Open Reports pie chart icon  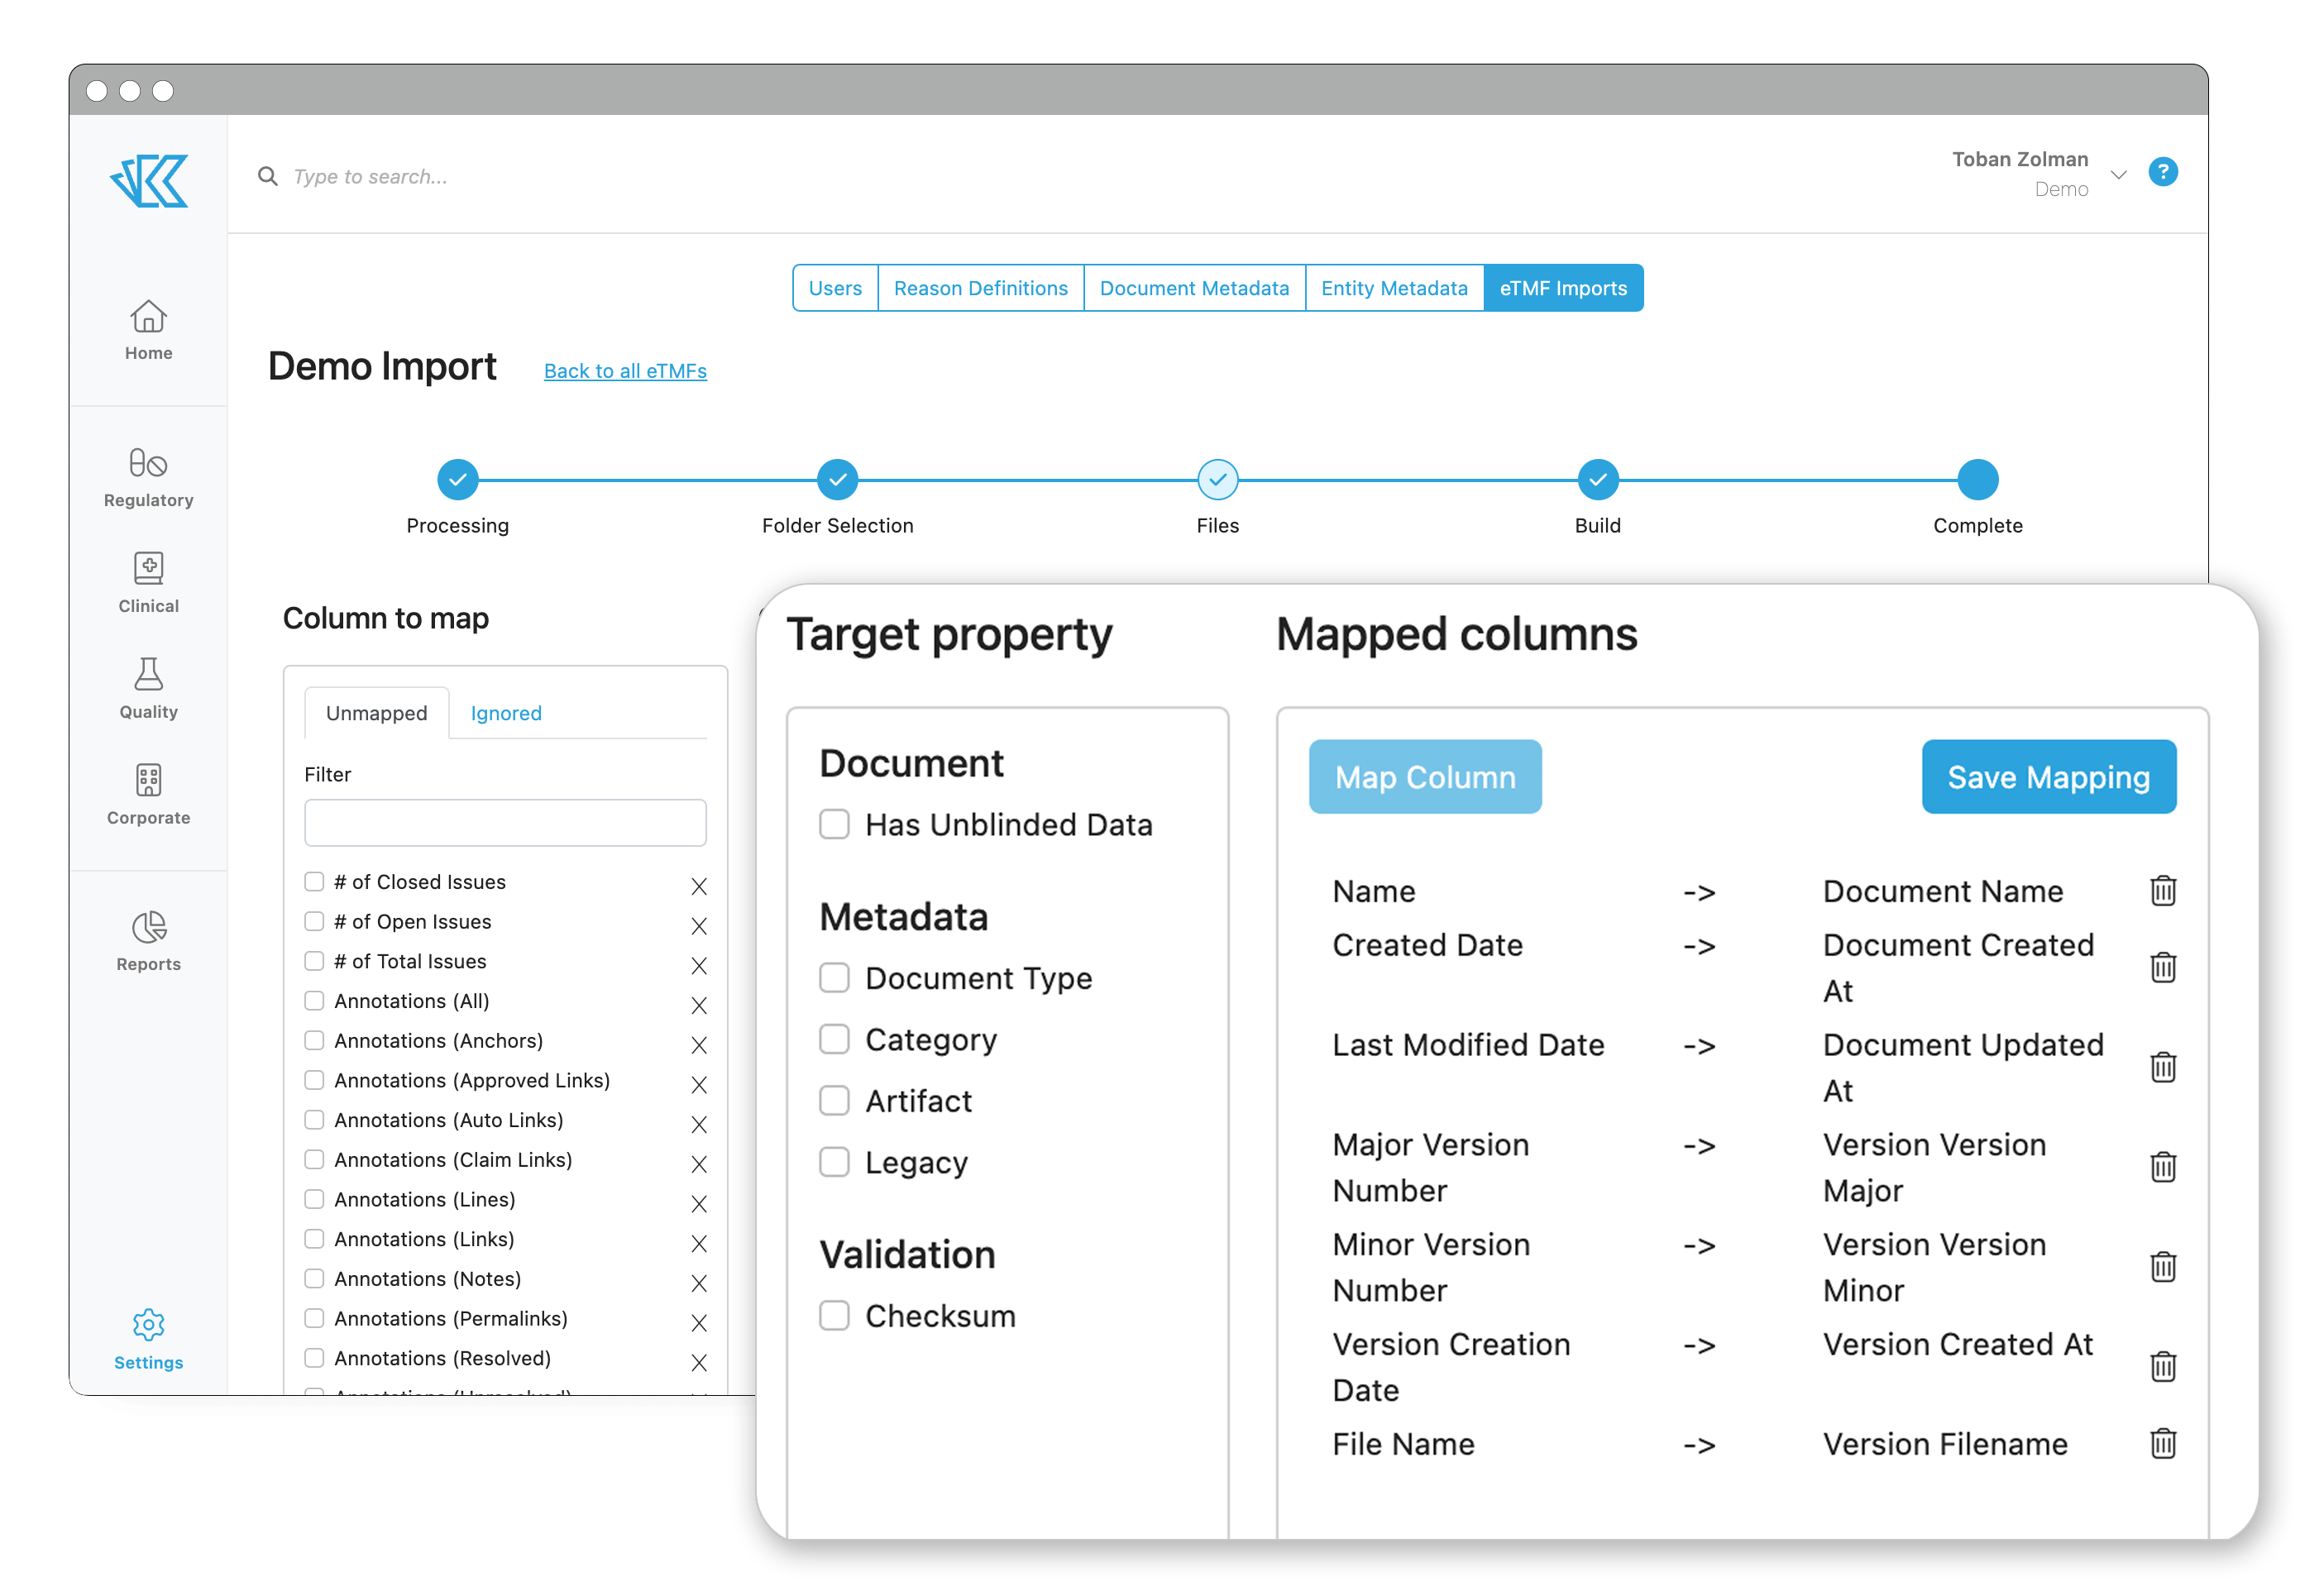click(x=148, y=927)
